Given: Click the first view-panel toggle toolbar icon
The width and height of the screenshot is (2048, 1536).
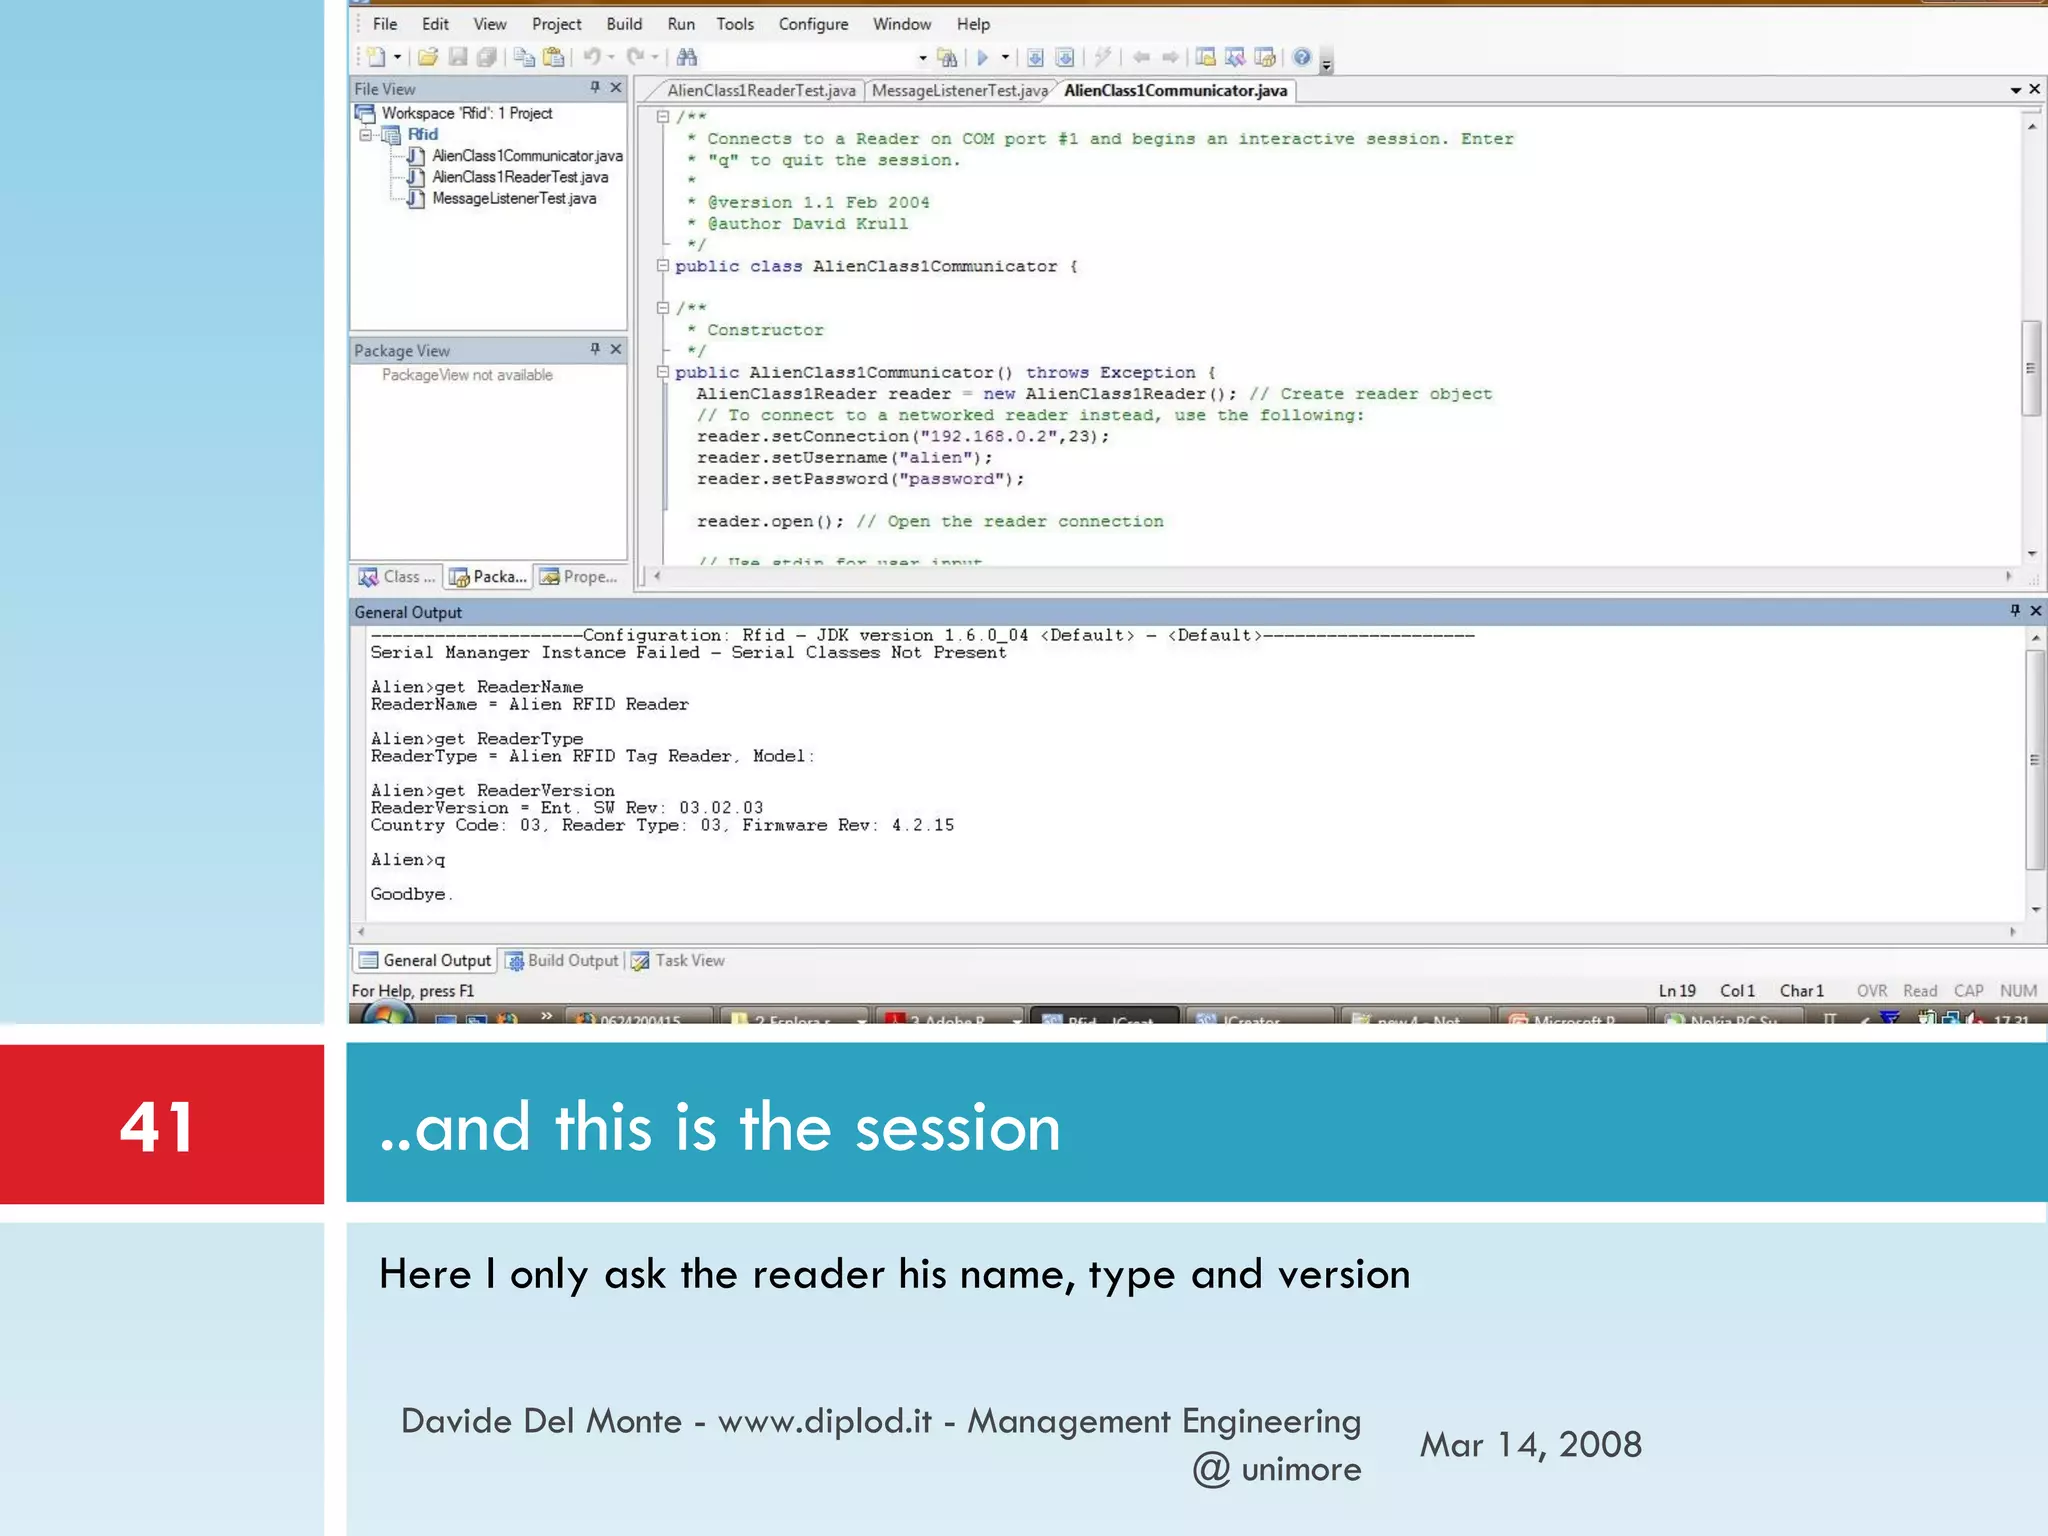Looking at the screenshot, I should [x=1206, y=57].
